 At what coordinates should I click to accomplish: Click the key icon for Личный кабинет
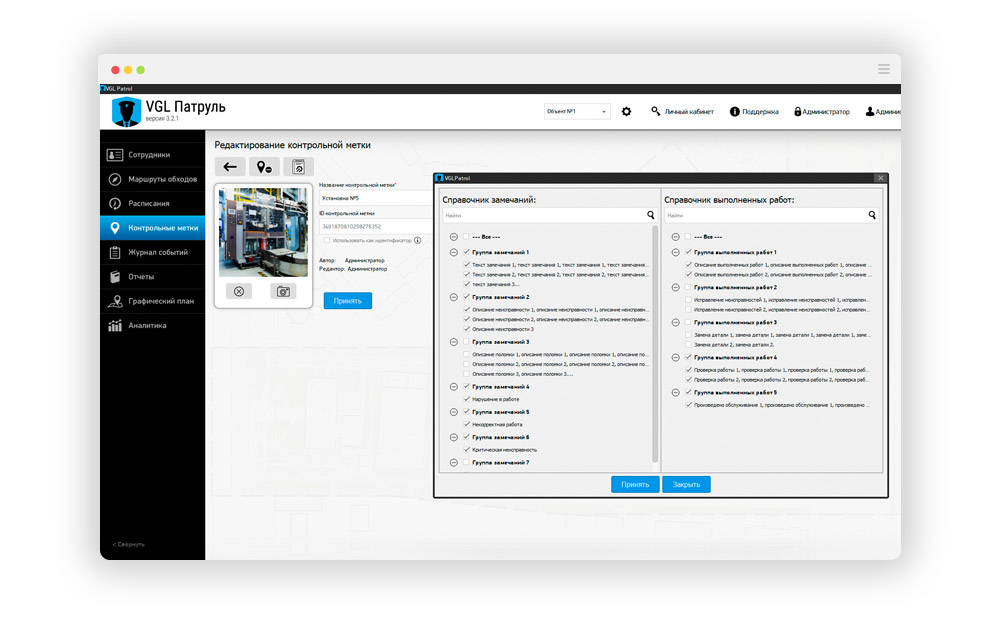(656, 111)
